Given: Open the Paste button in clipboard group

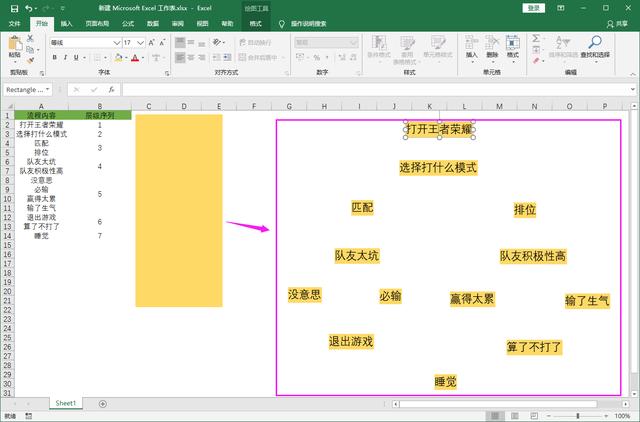Looking at the screenshot, I should 15,48.
